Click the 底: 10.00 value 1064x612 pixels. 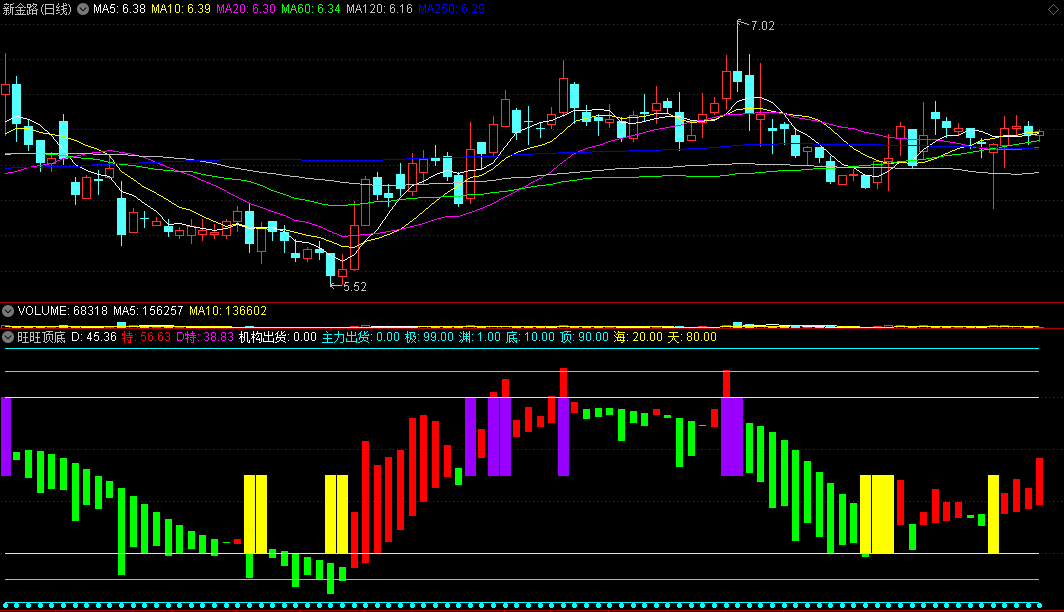tap(530, 337)
